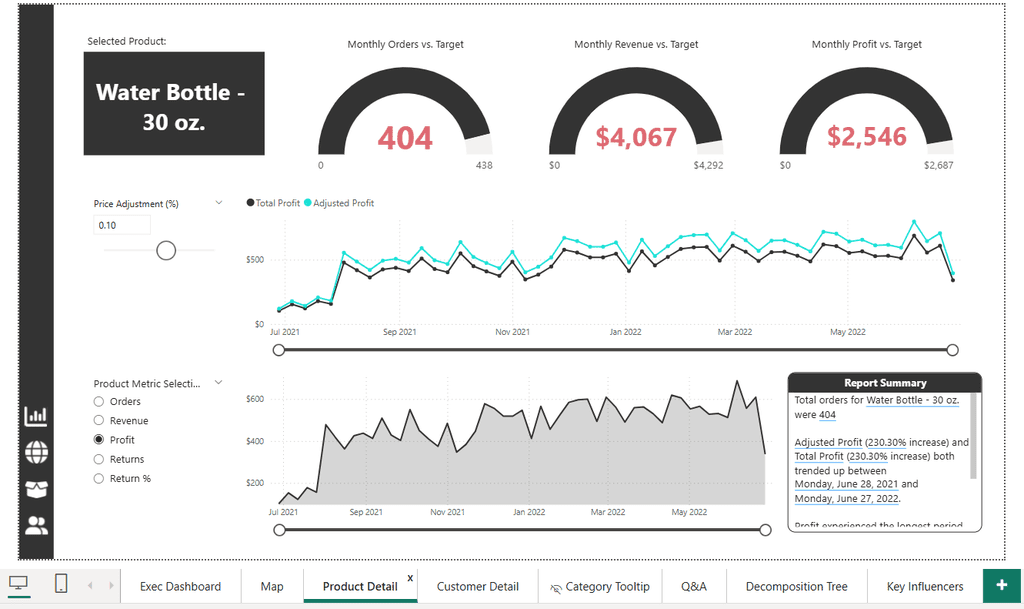Expand the Product Metric Selection chevron
This screenshot has height=609, width=1024.
[x=219, y=383]
